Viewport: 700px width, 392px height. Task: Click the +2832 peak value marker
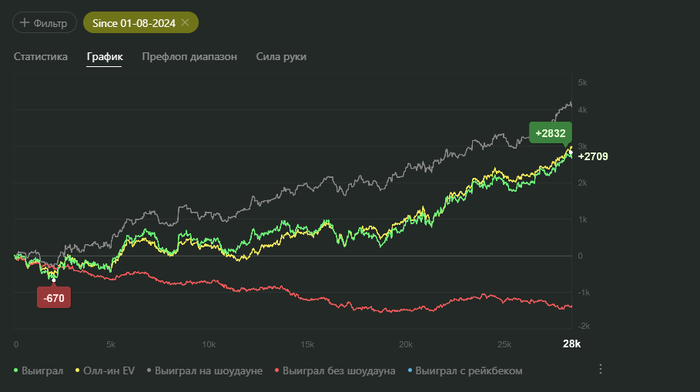coord(550,133)
